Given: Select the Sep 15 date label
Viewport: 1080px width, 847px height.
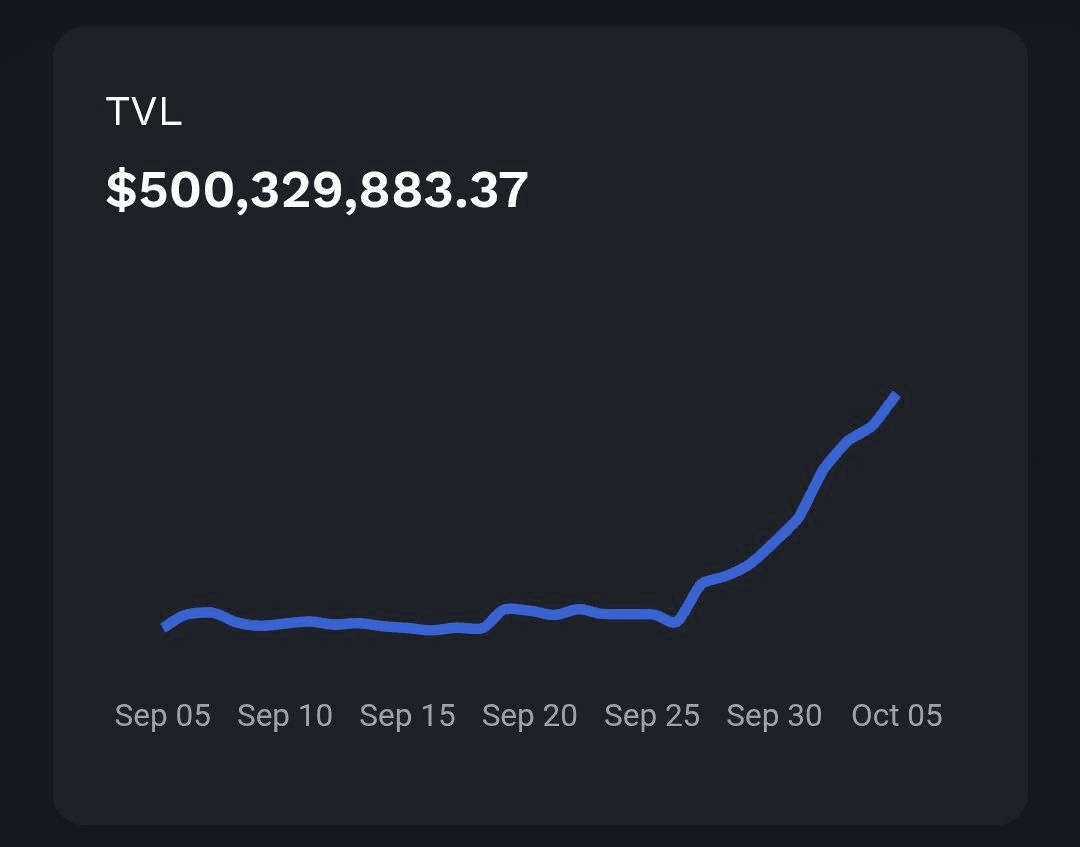Looking at the screenshot, I should pos(407,715).
